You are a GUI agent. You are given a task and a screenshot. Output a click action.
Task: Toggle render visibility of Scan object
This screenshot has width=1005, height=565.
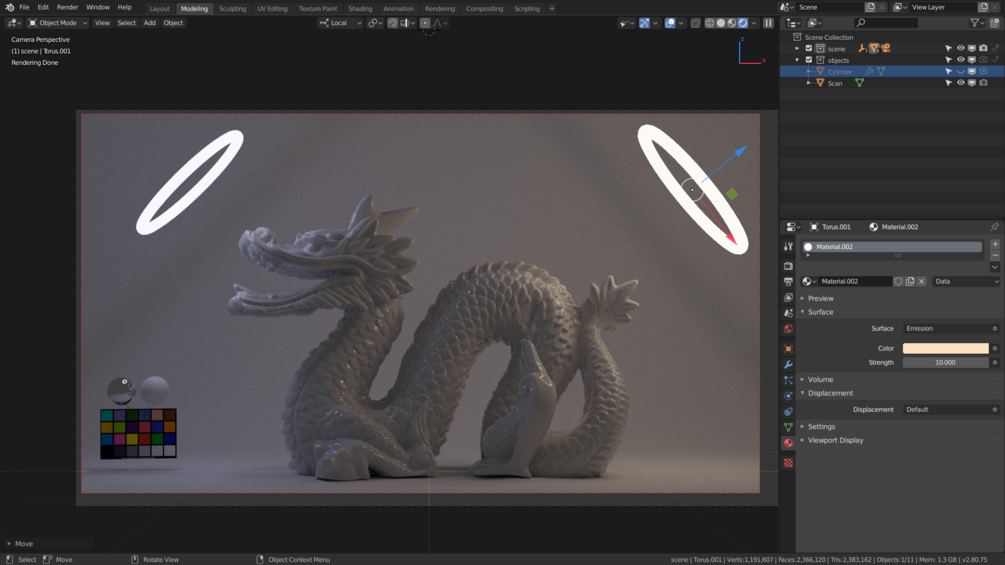[x=983, y=83]
